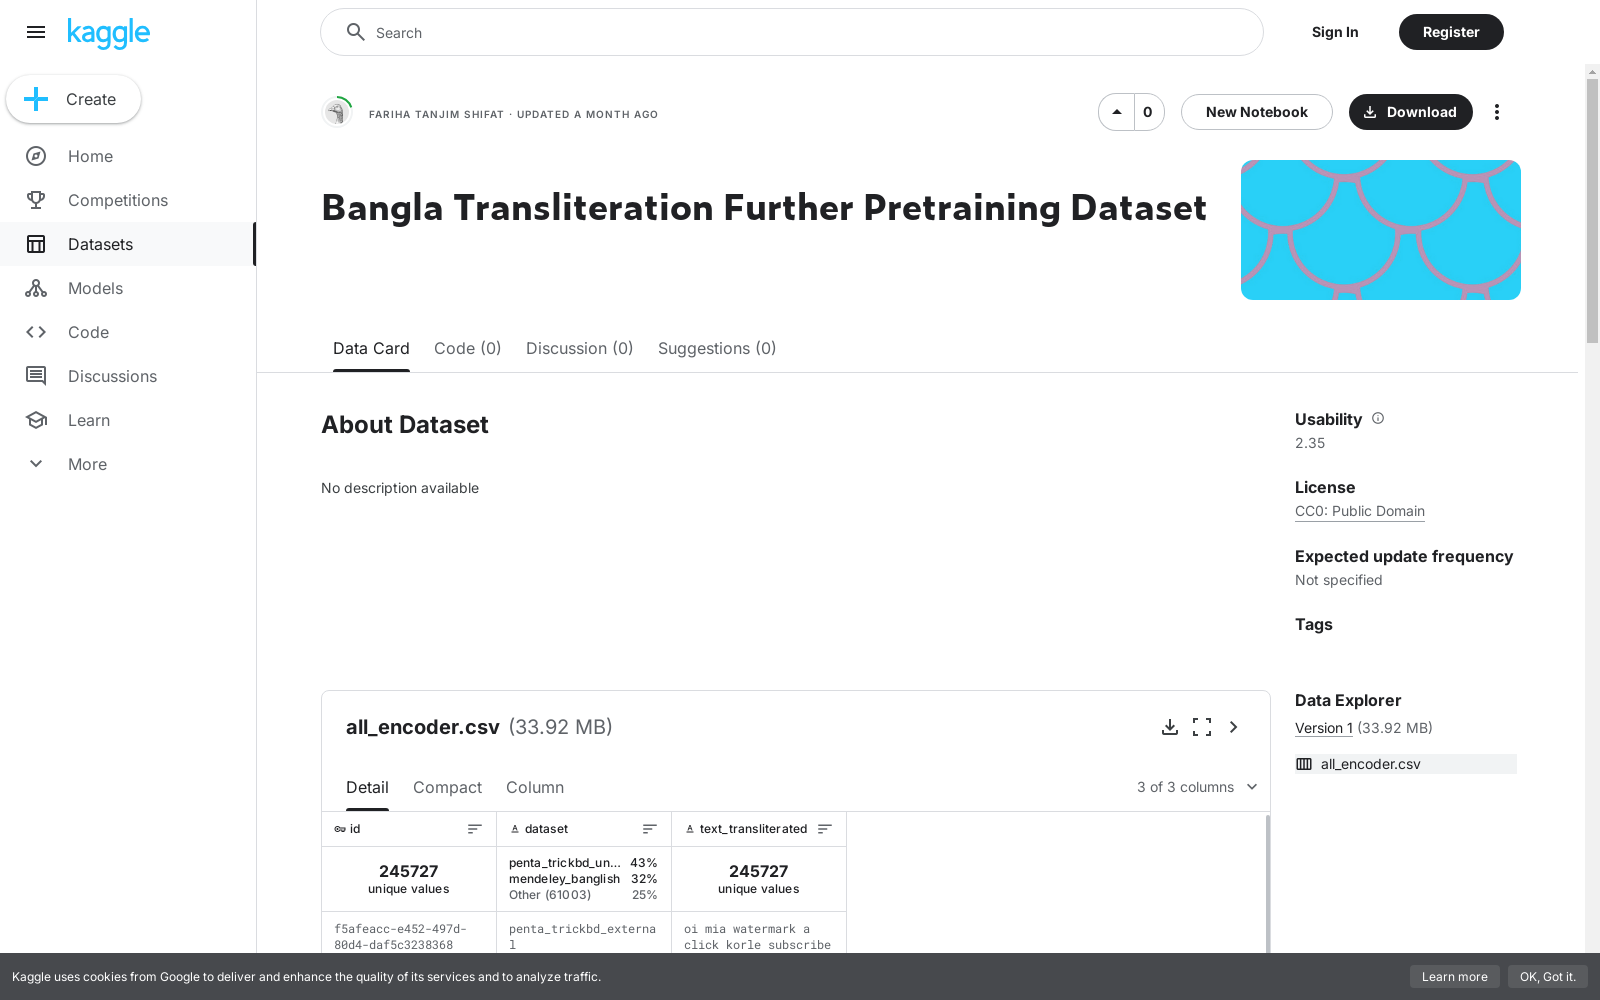Sort the id column icon
Viewport: 1600px width, 1000px height.
click(475, 829)
